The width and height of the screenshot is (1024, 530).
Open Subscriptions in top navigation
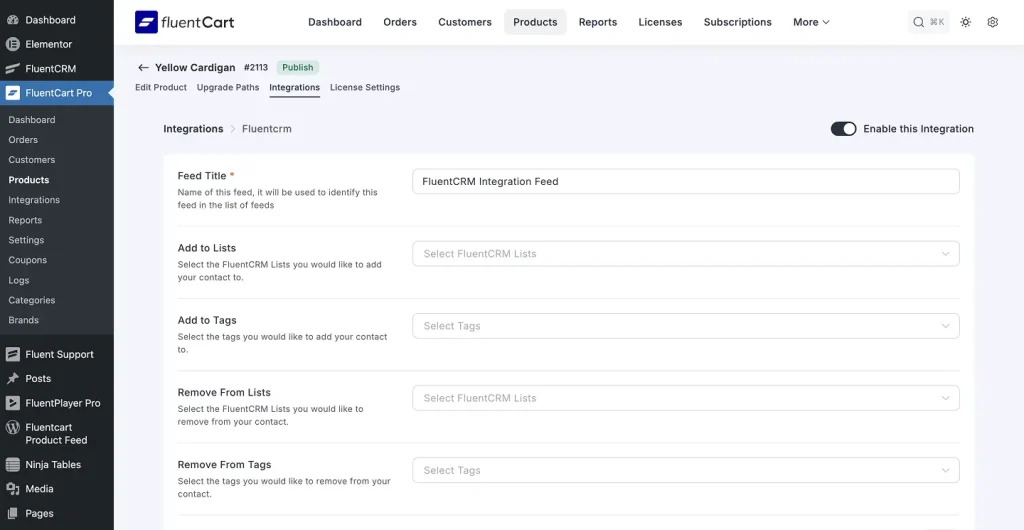(737, 22)
